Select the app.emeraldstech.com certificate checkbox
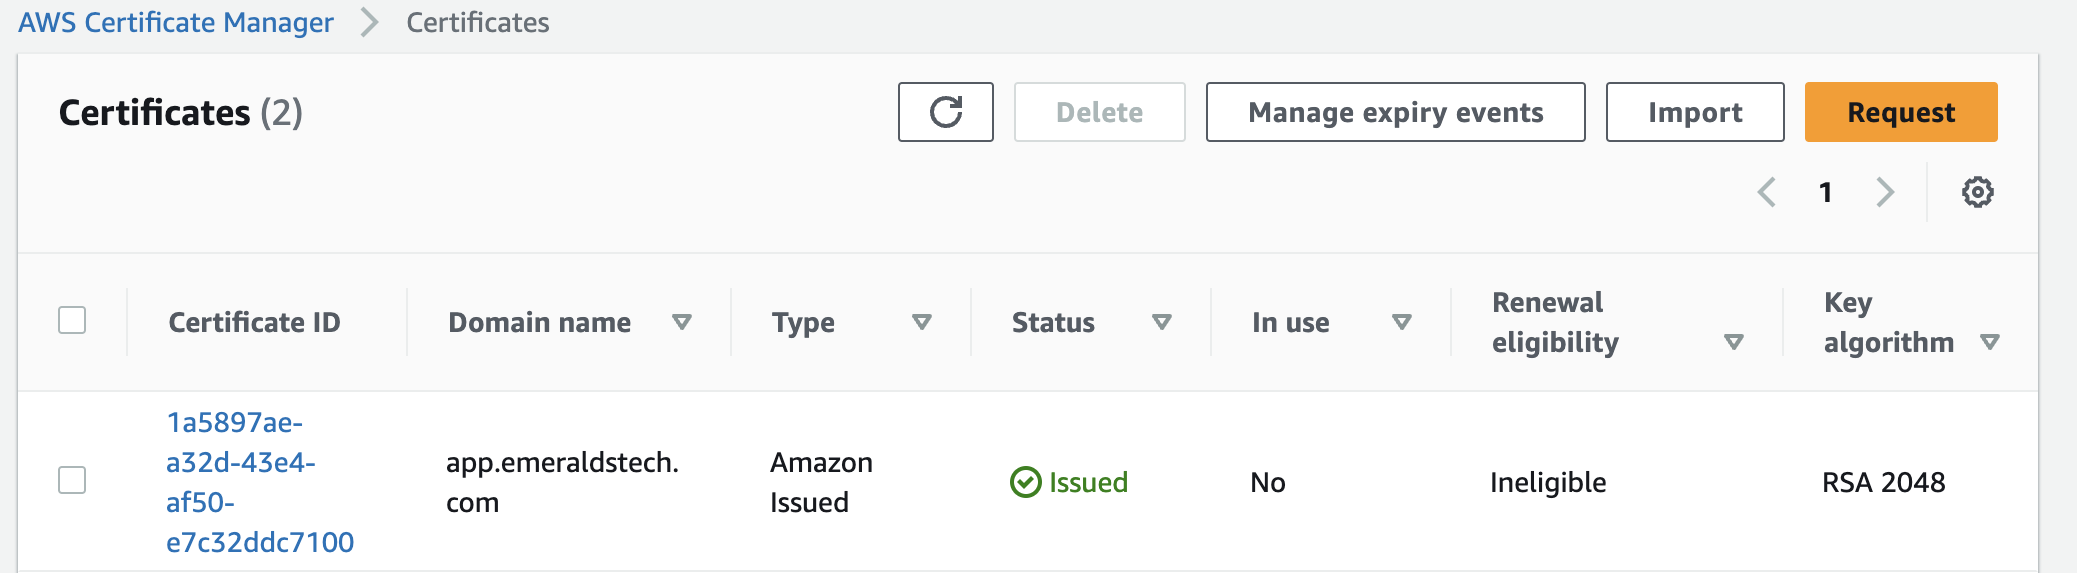The height and width of the screenshot is (573, 2077). [72, 480]
